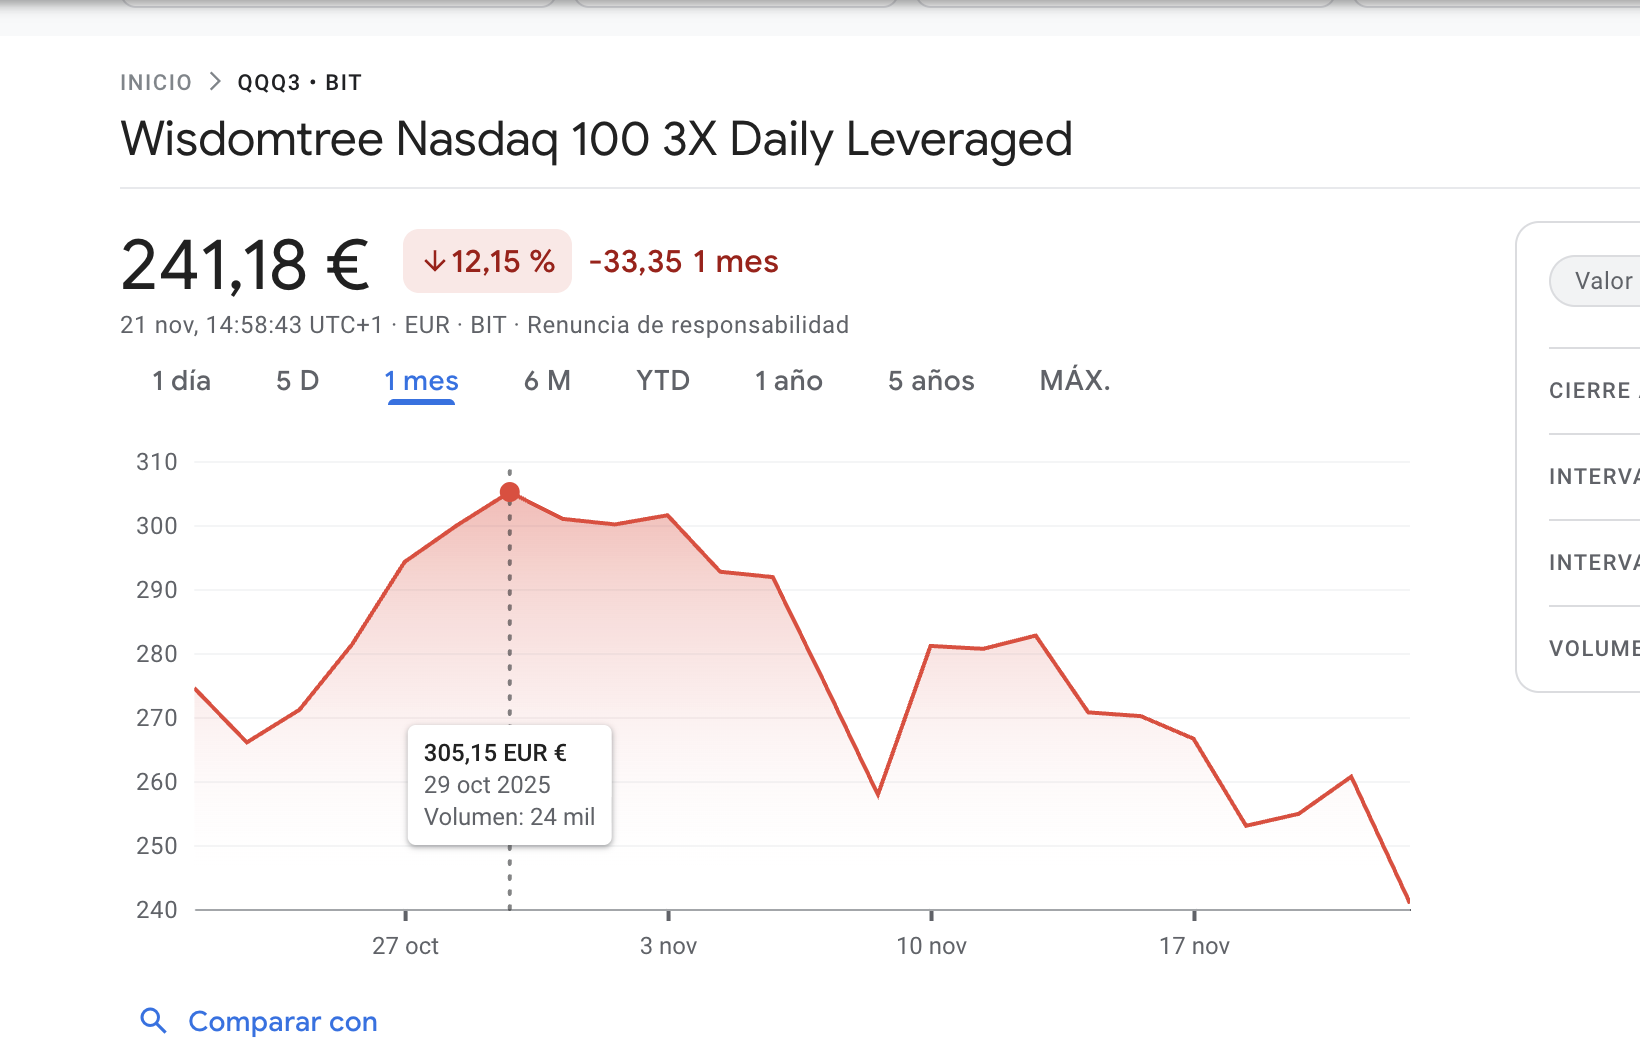Viewport: 1640px width, 1044px height.
Task: Click the magnifier icon beside Comparar con
Action: point(153,1021)
